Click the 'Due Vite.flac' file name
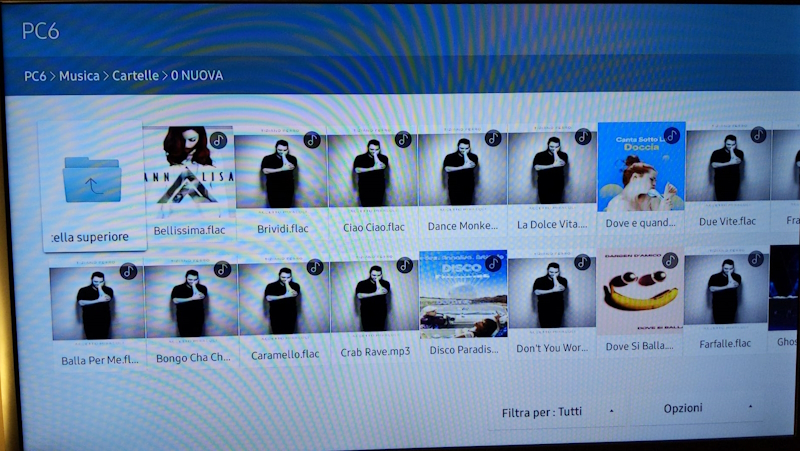This screenshot has width=800, height=451. [x=728, y=221]
